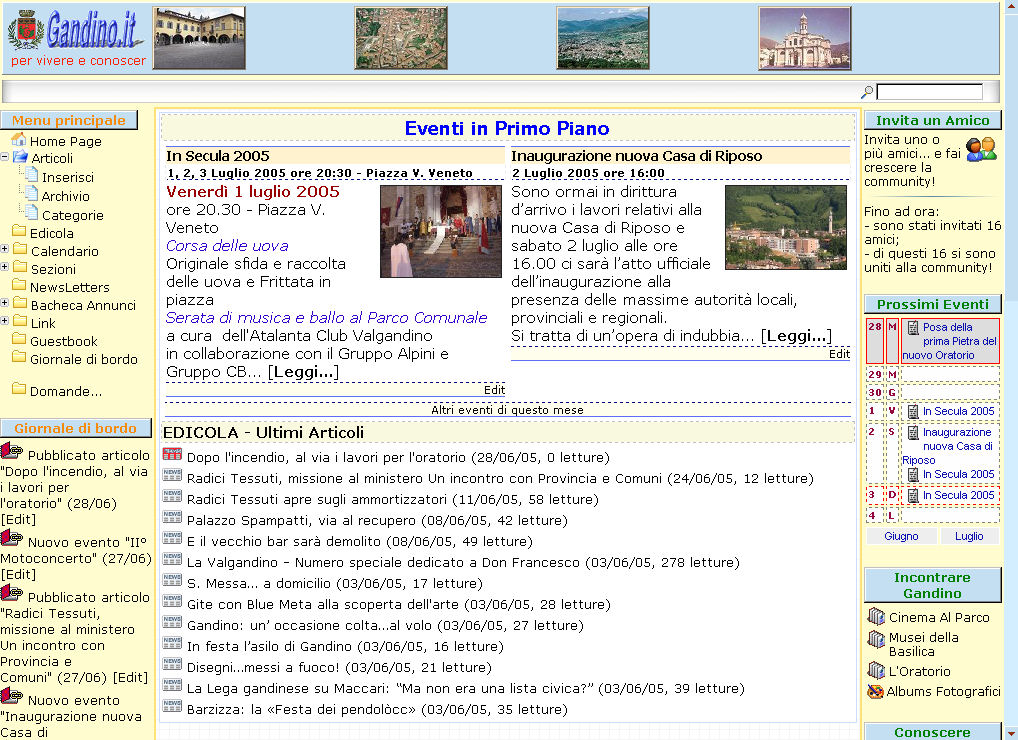Click the Albums Fotografici icon
The height and width of the screenshot is (740, 1018).
[x=875, y=691]
